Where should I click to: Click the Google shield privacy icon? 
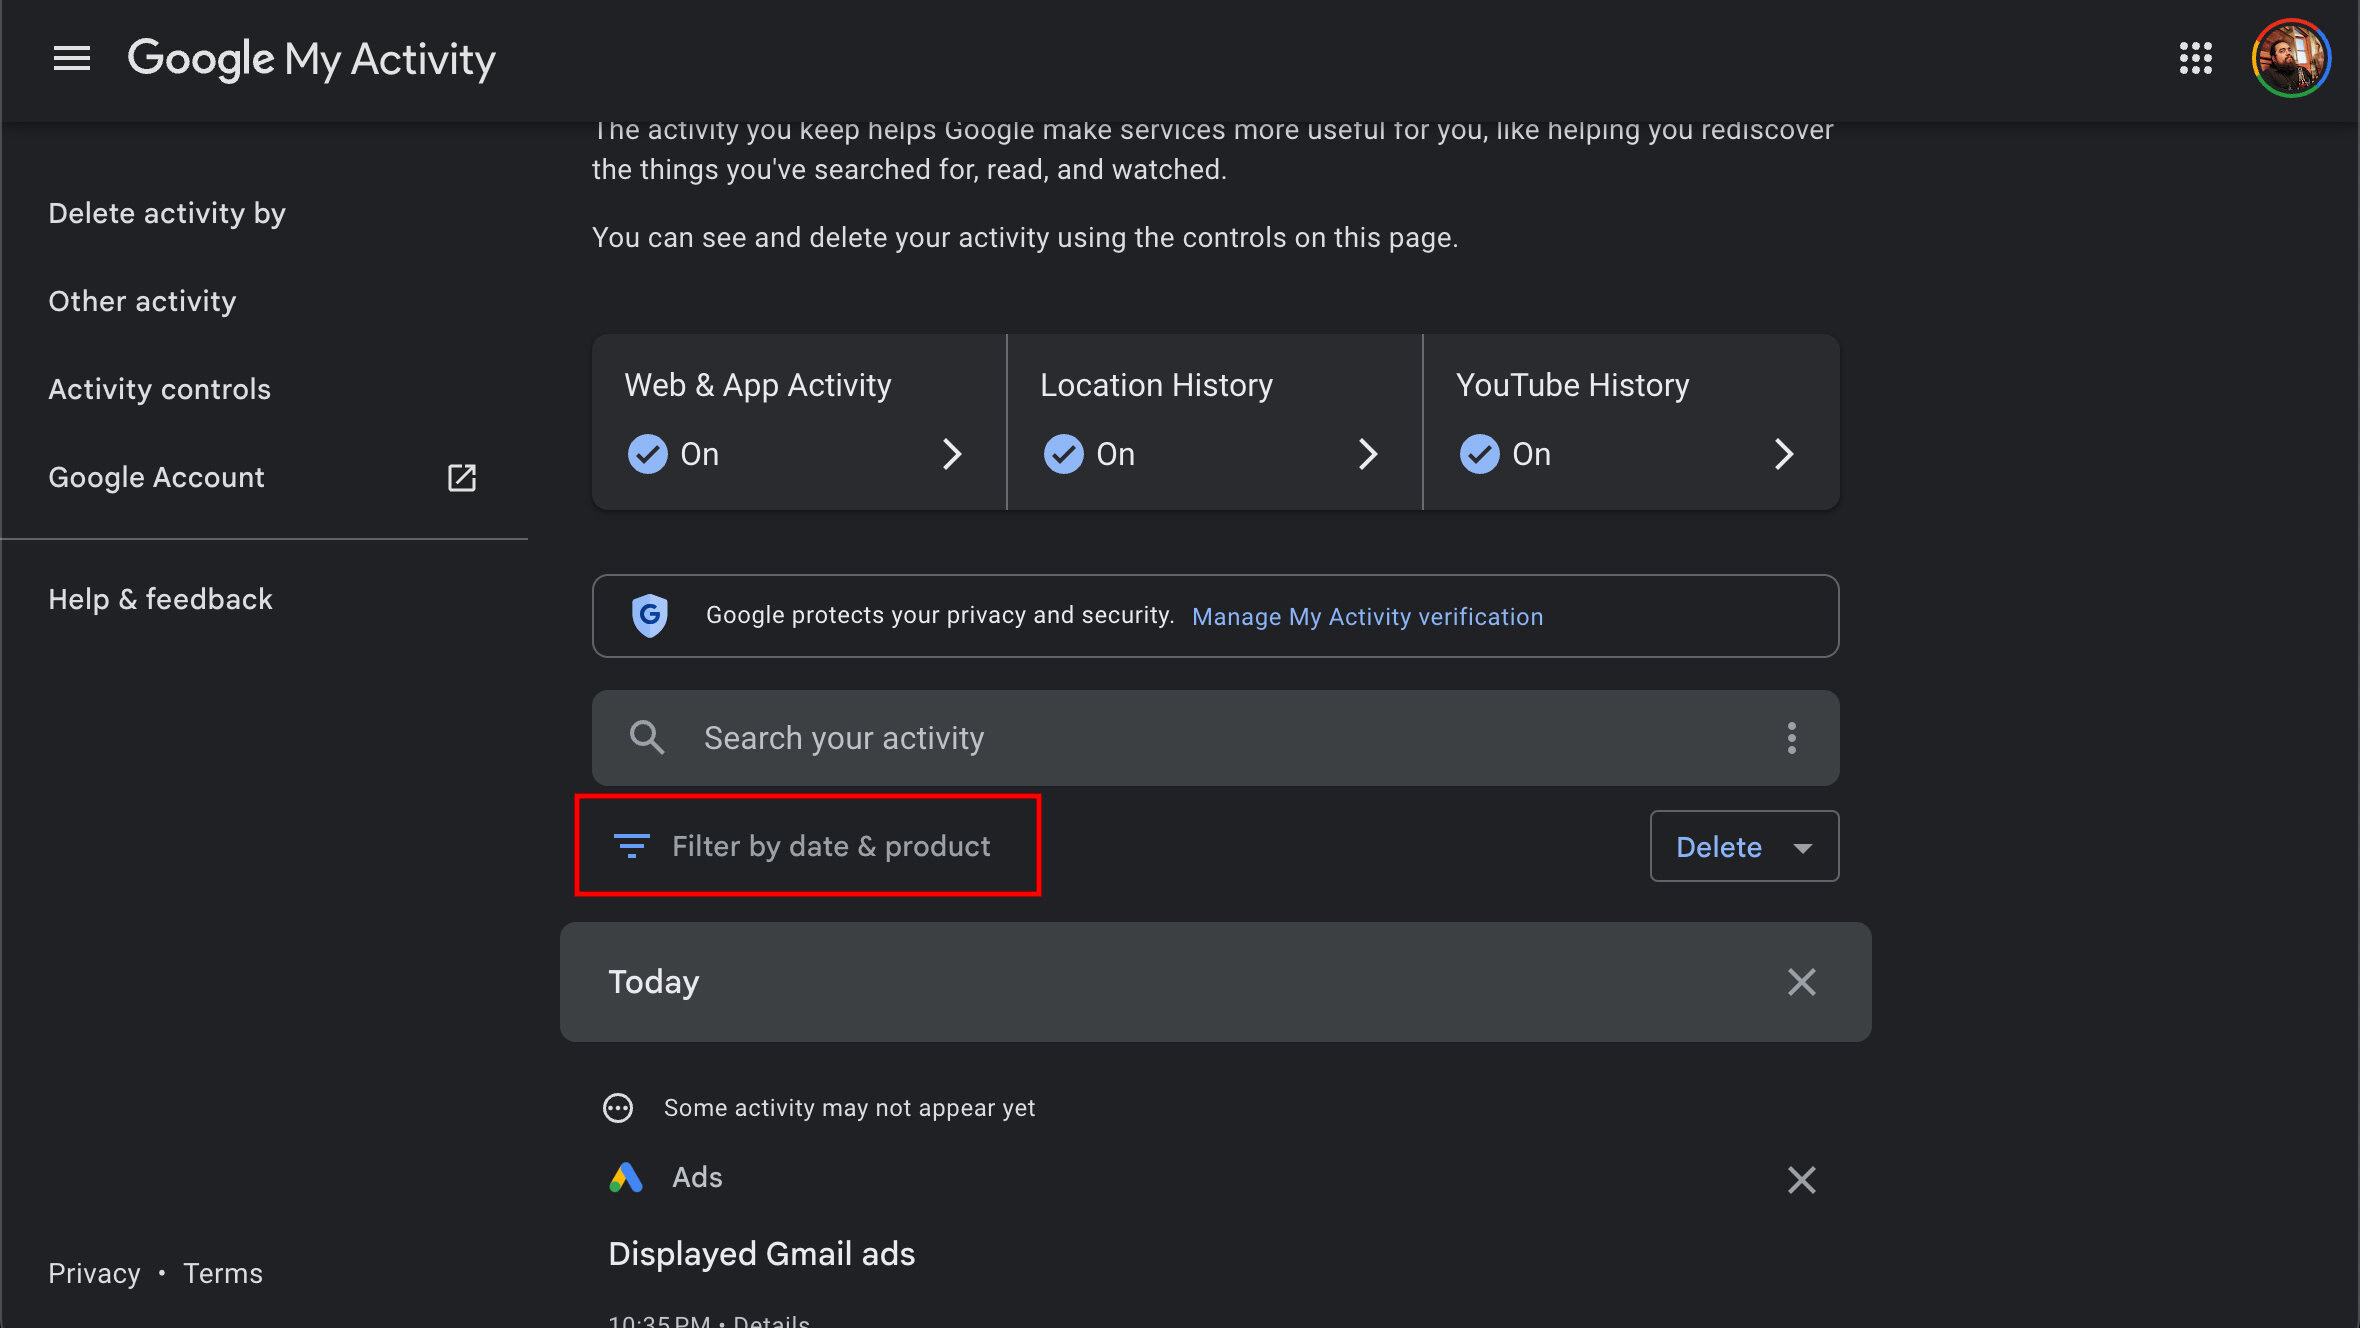(648, 616)
